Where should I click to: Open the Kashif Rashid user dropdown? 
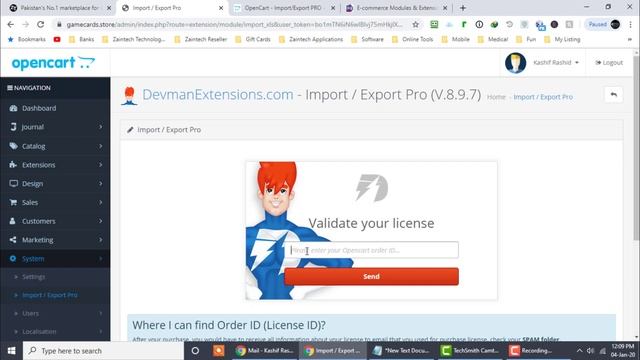(x=556, y=62)
